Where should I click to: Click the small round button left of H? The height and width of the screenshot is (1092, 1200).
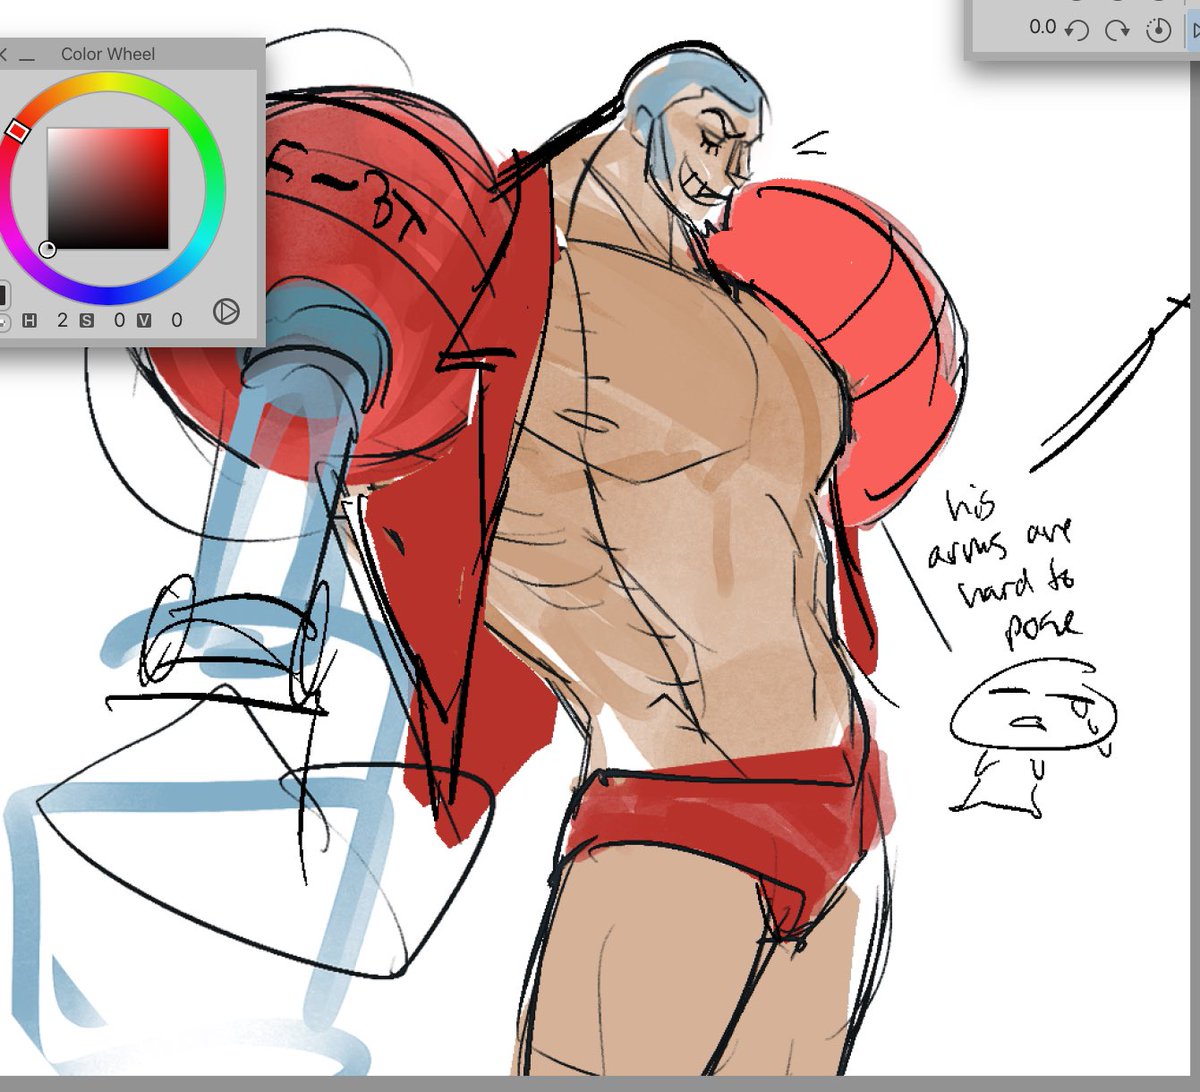[3, 320]
